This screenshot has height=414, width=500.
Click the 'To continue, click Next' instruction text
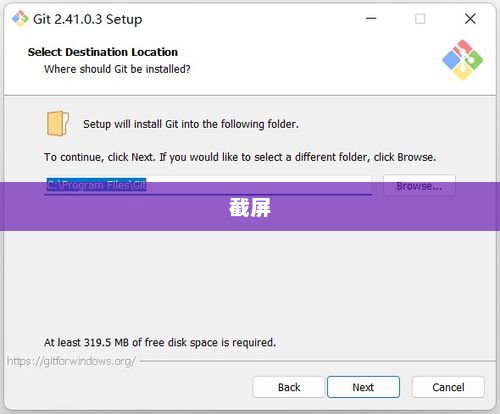(240, 157)
